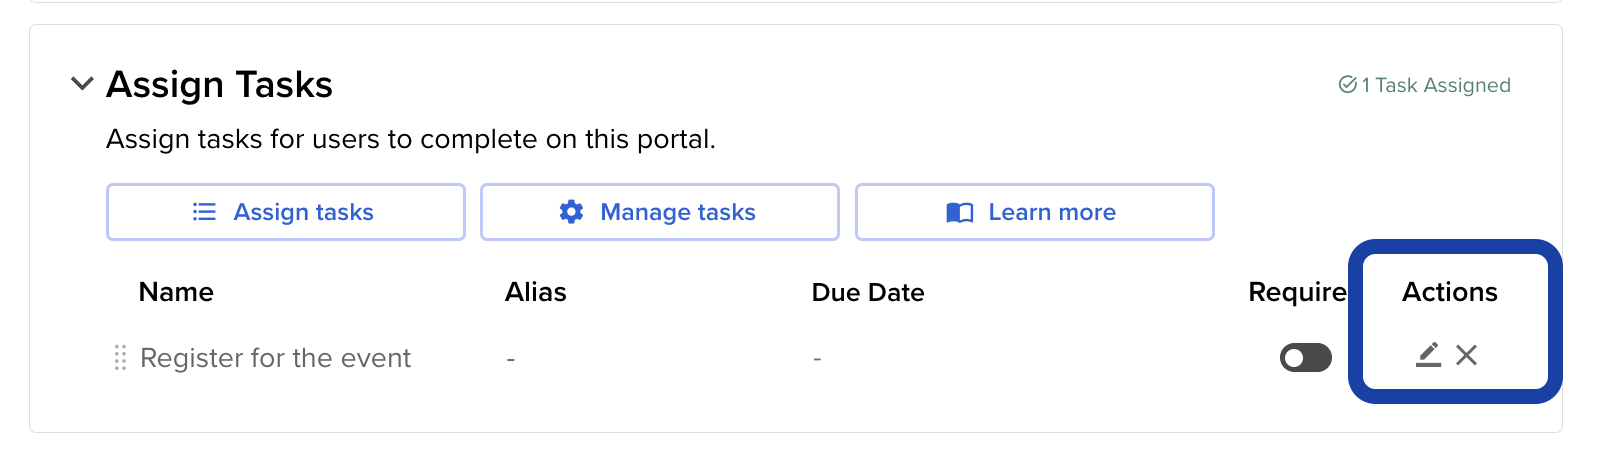Click the empty Alias cell of the task
Image resolution: width=1624 pixels, height=450 pixels.
pyautogui.click(x=511, y=358)
